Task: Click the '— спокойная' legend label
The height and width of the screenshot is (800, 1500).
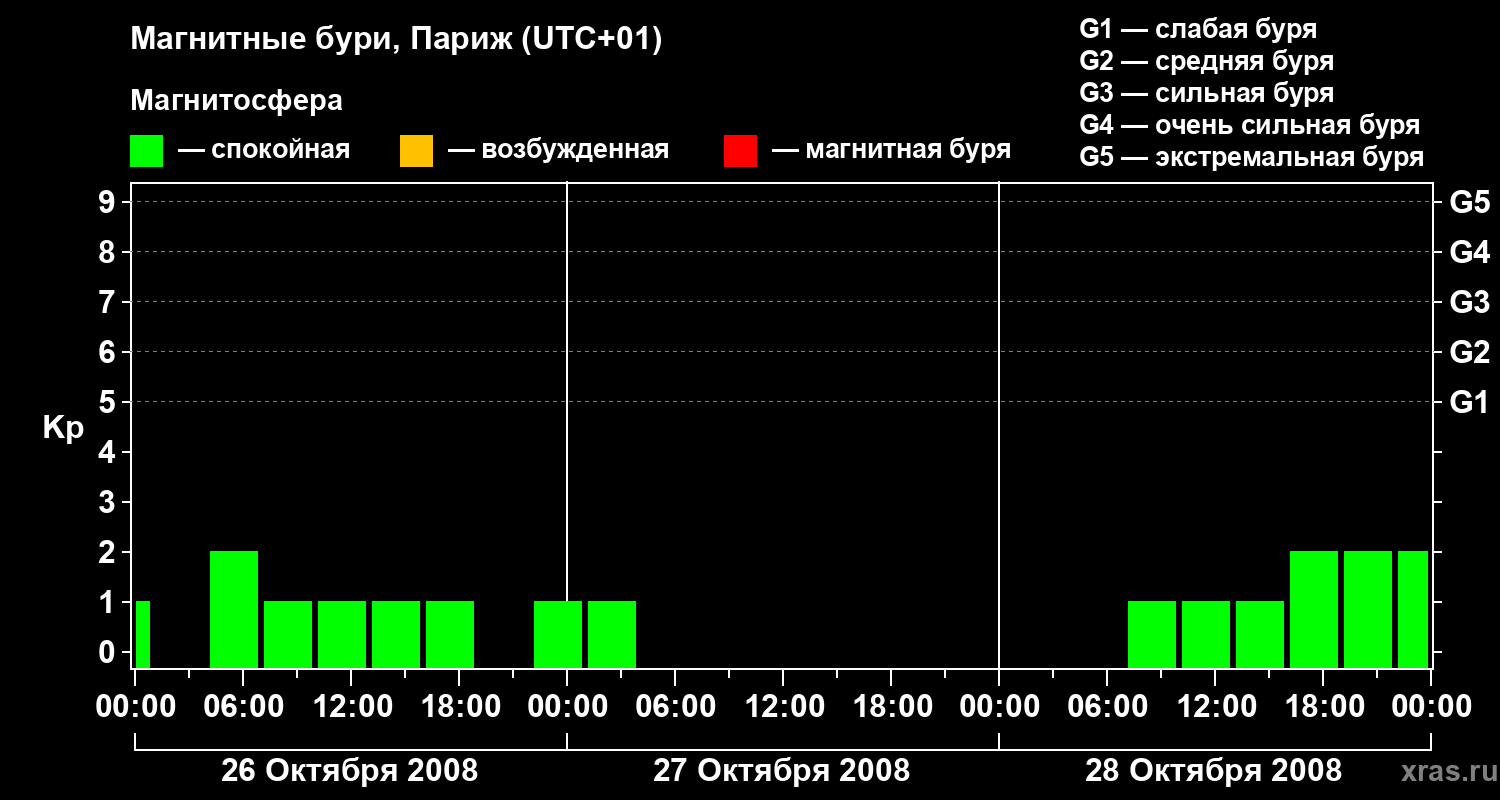Action: click(264, 151)
